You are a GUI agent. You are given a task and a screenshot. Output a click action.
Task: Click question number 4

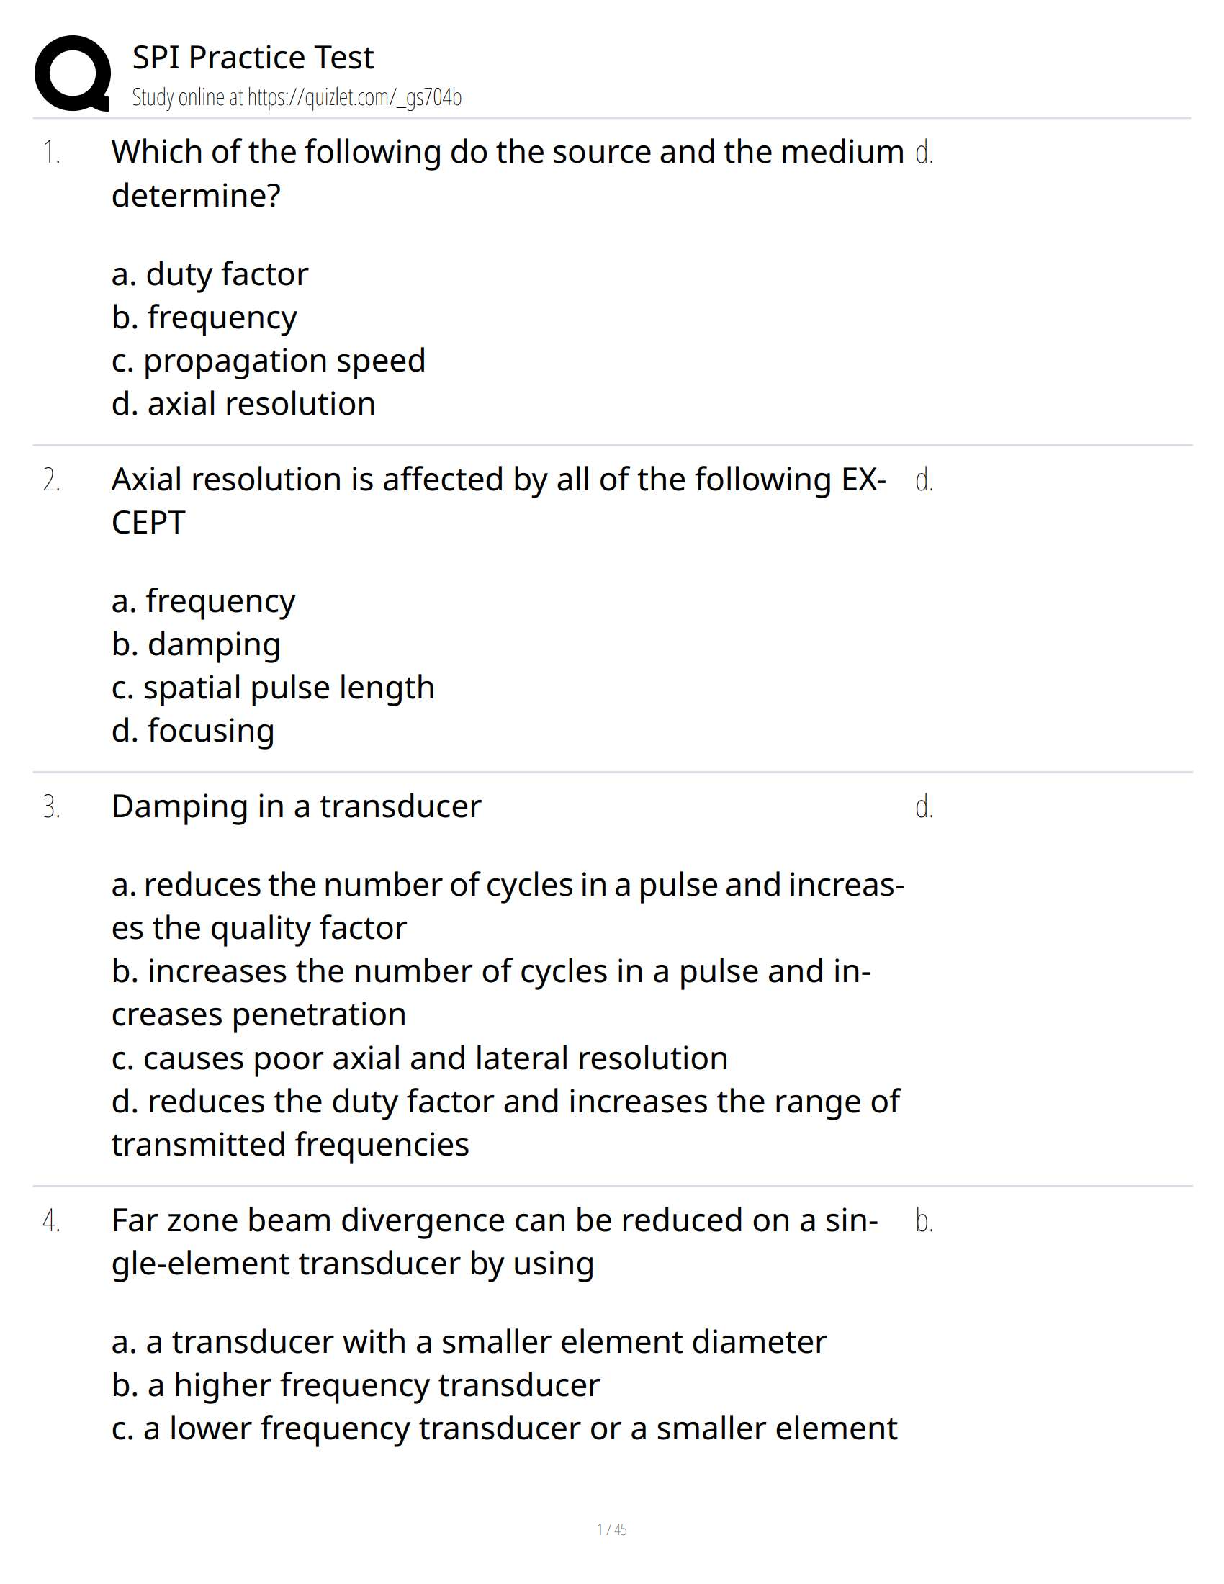pos(52,1221)
